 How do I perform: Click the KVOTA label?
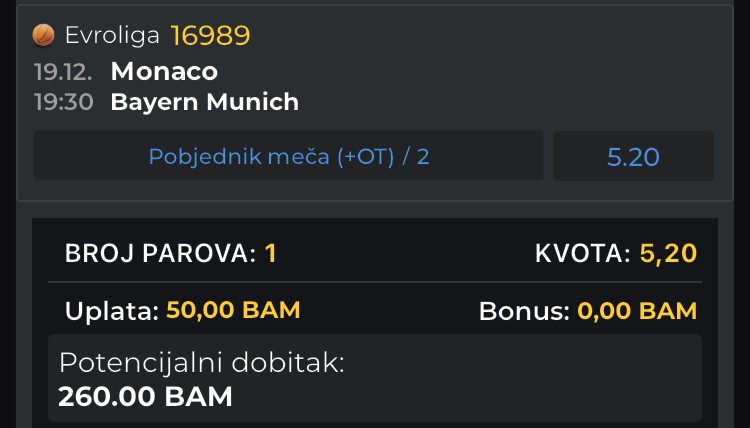(x=582, y=254)
